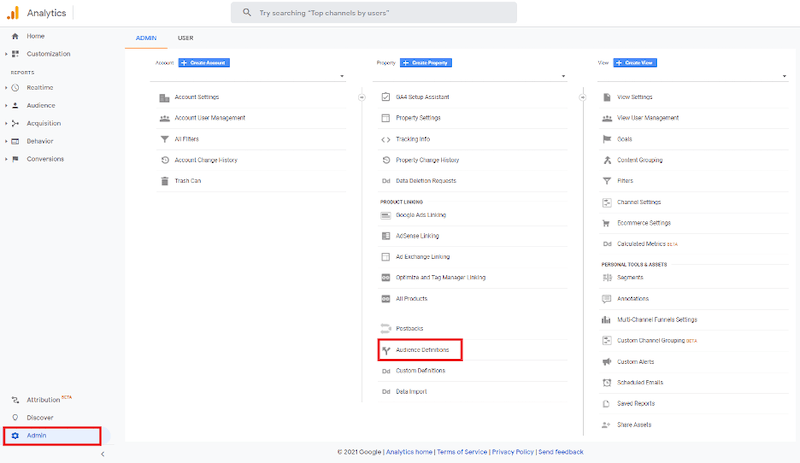Click the Ecommerce Settings cart icon

click(606, 223)
